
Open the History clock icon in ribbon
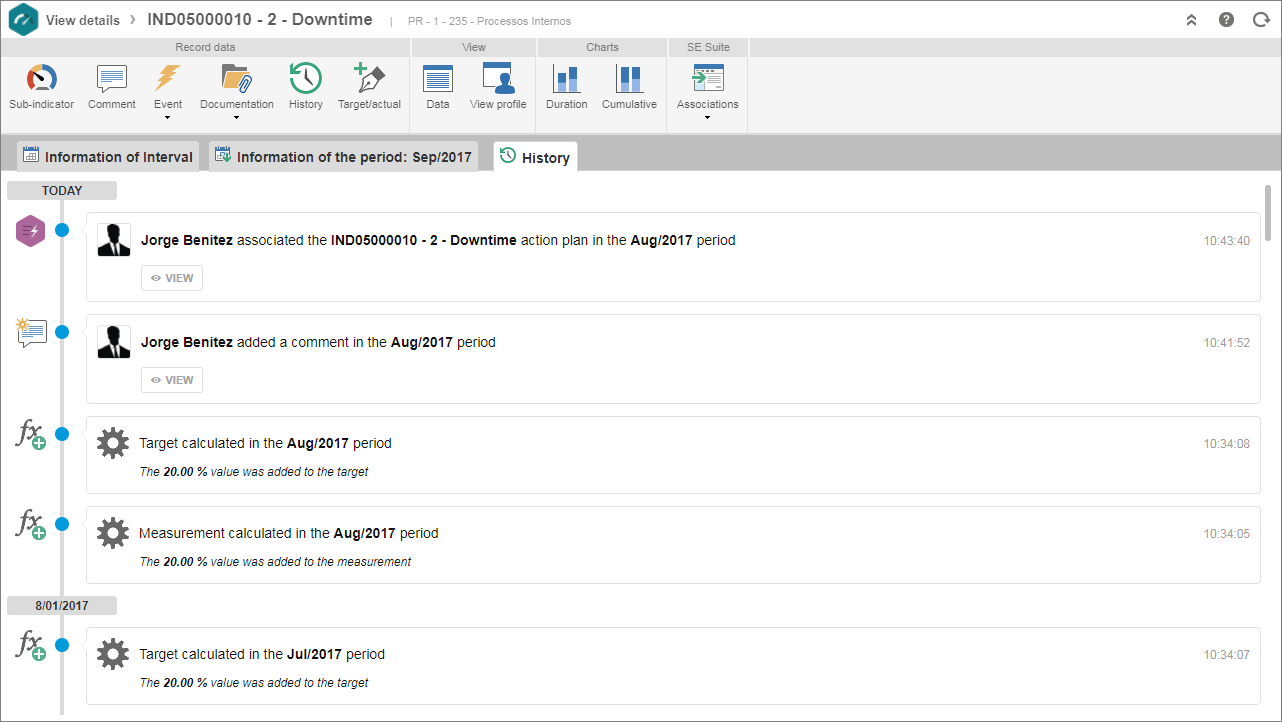(305, 78)
